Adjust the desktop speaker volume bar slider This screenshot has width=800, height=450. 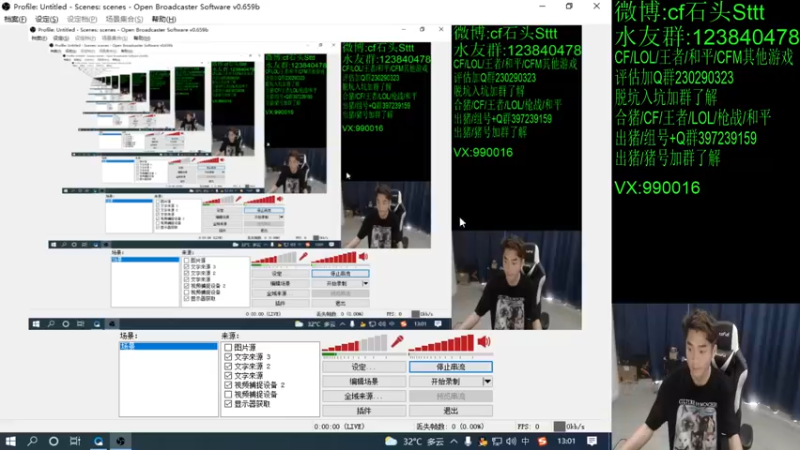pos(442,344)
